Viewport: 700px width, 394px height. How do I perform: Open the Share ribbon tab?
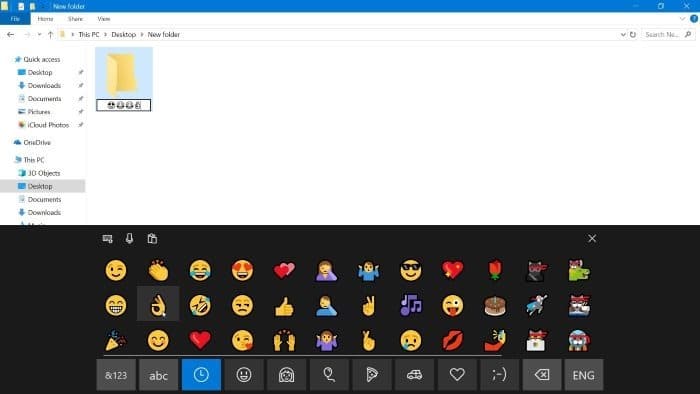[75, 19]
